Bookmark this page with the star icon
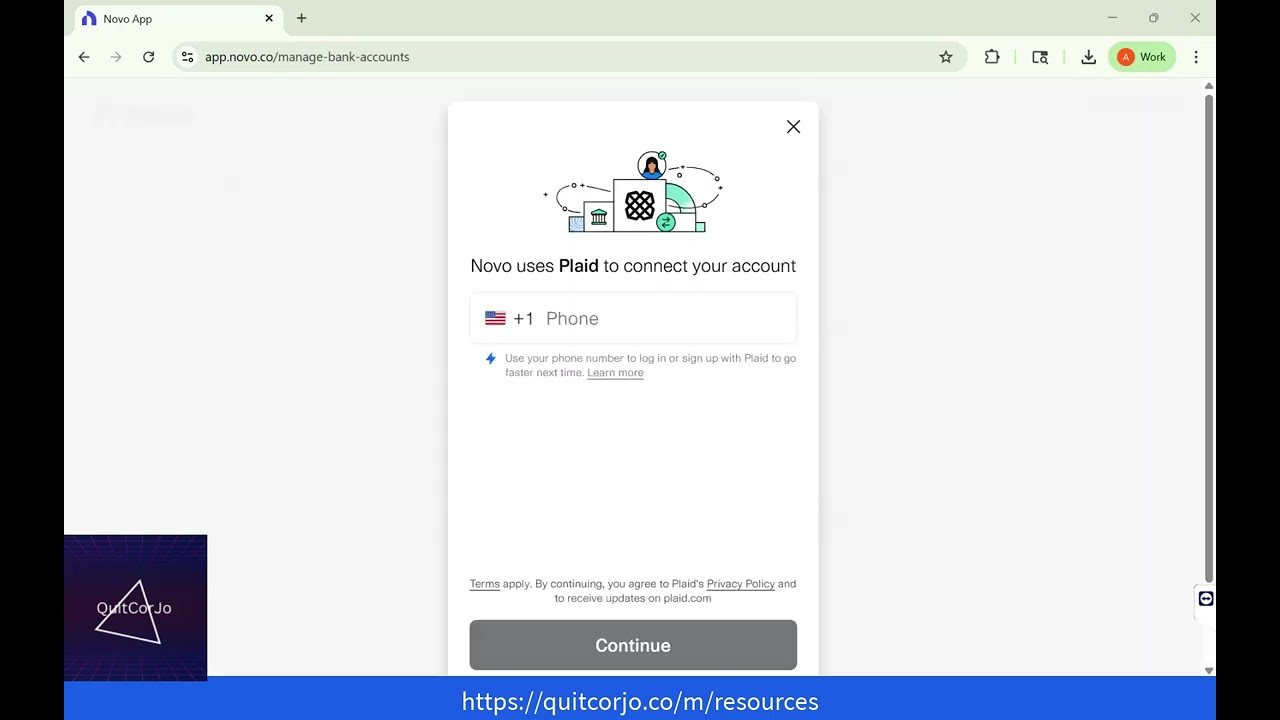 [946, 57]
